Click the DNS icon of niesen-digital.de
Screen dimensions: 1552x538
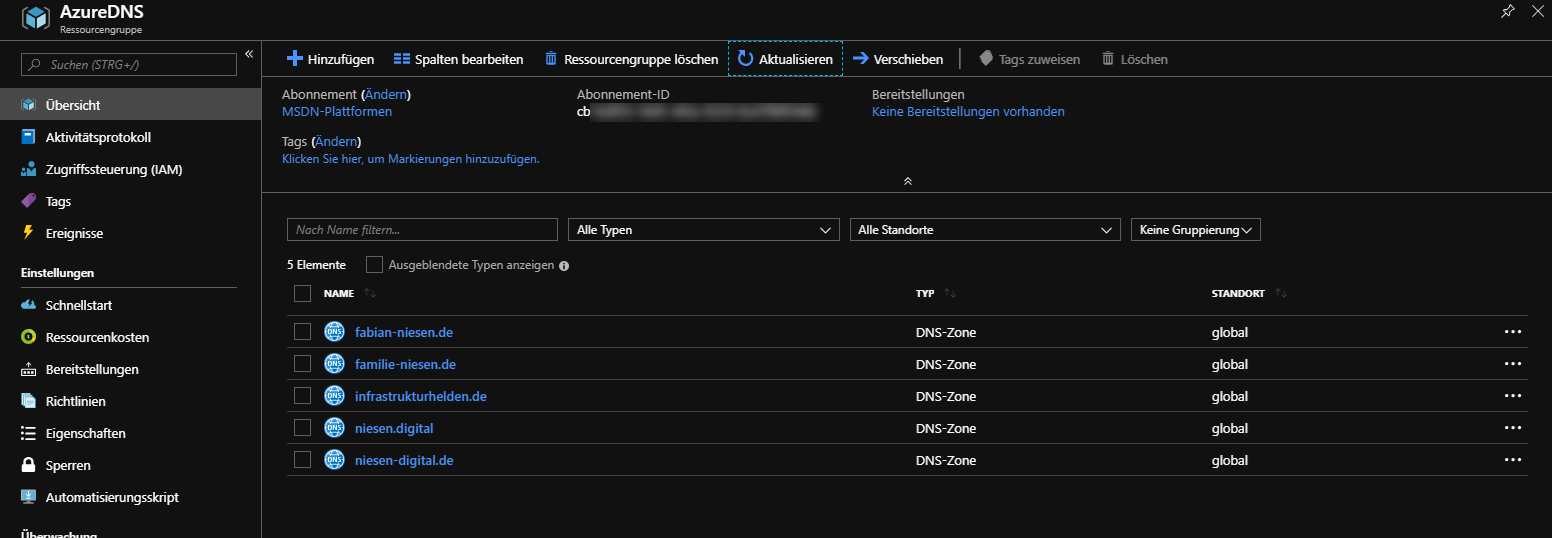335,460
